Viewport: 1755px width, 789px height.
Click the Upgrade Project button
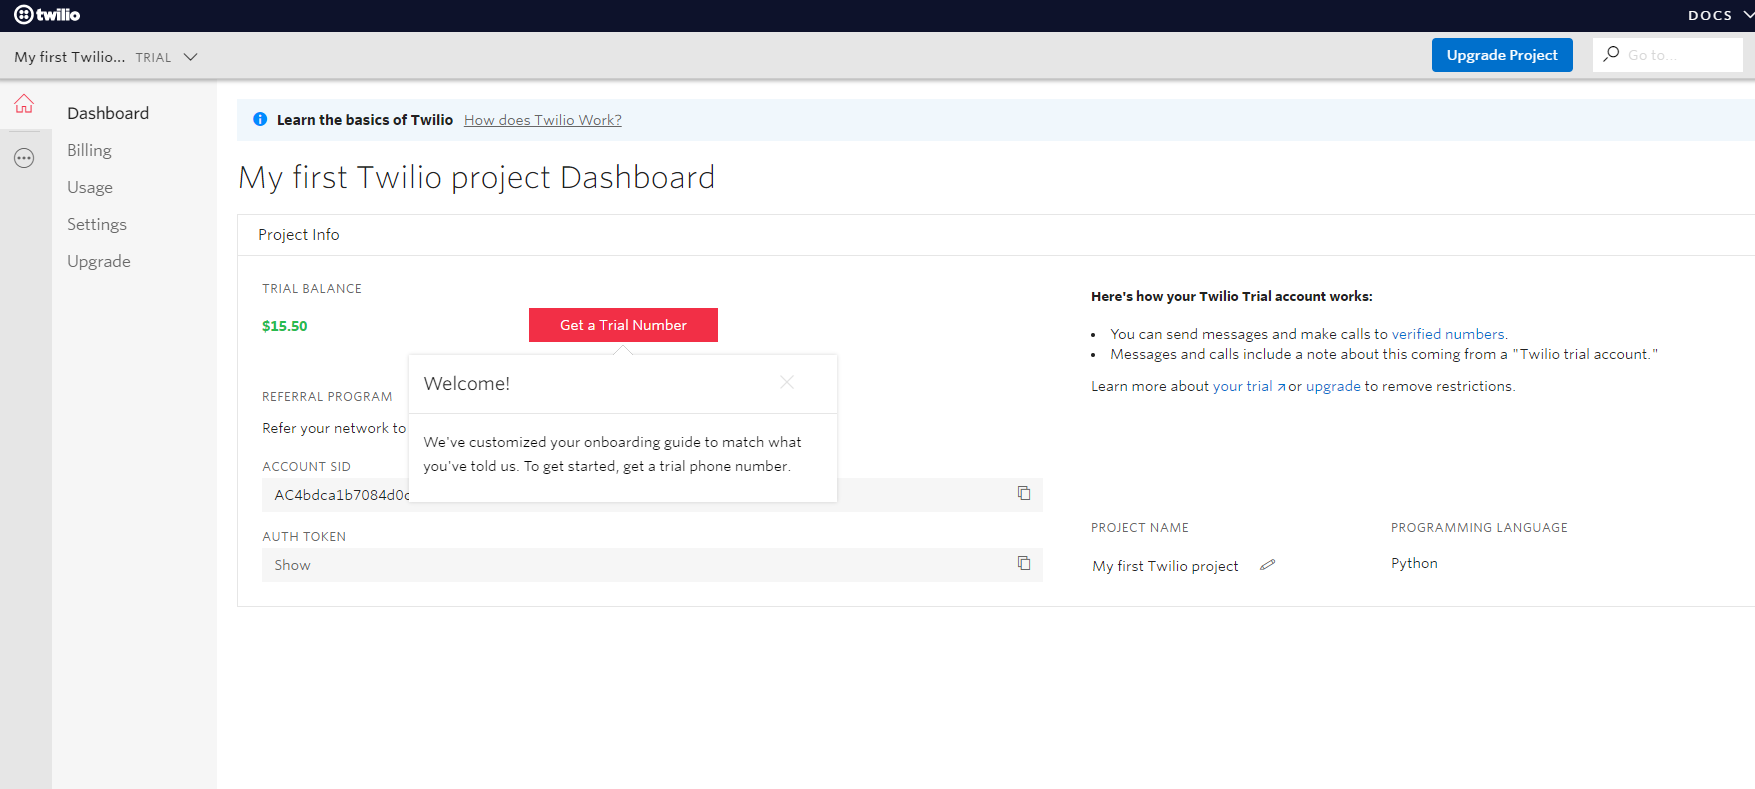coord(1502,55)
